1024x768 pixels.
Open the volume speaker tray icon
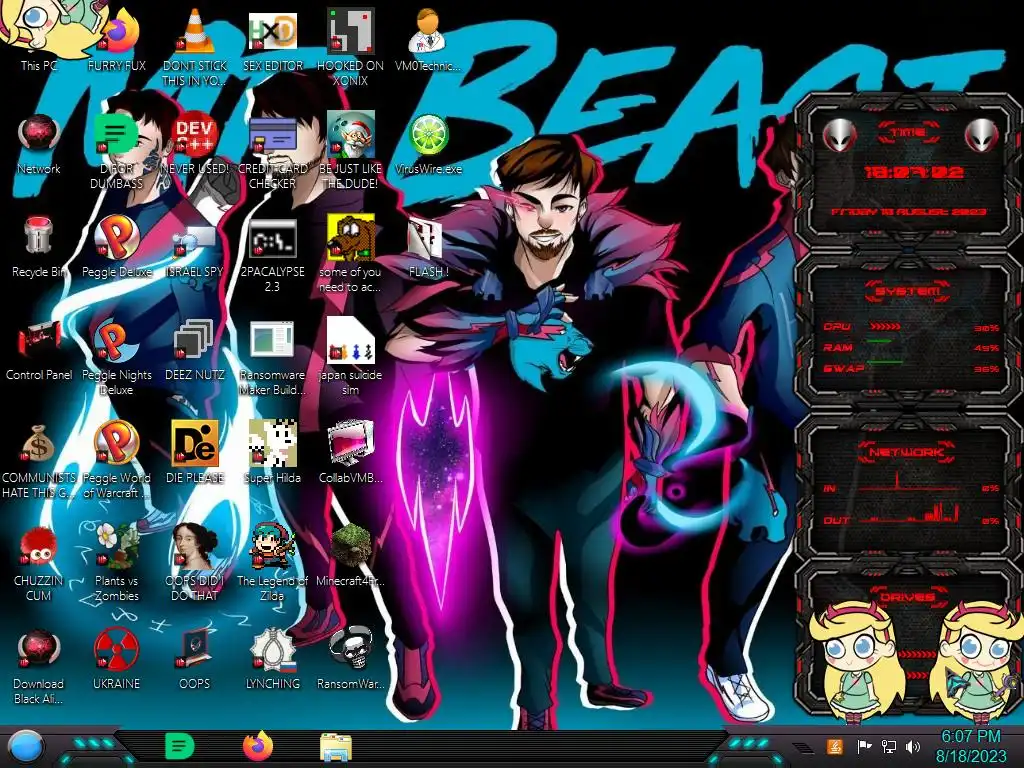point(913,746)
